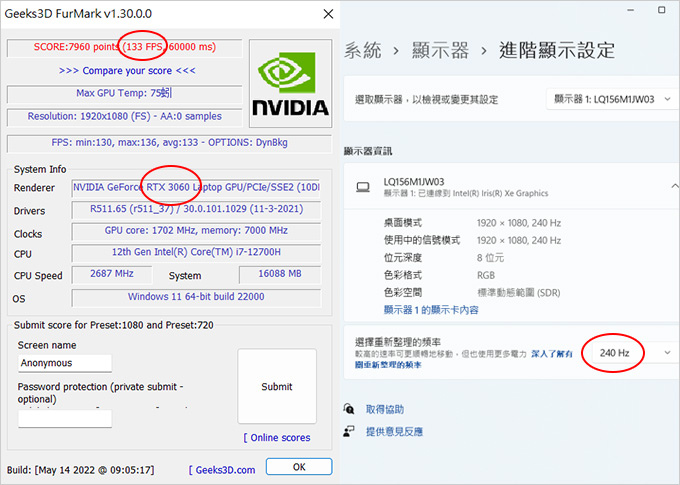
Task: Open the 240 Hz refresh rate dropdown
Action: [634, 353]
